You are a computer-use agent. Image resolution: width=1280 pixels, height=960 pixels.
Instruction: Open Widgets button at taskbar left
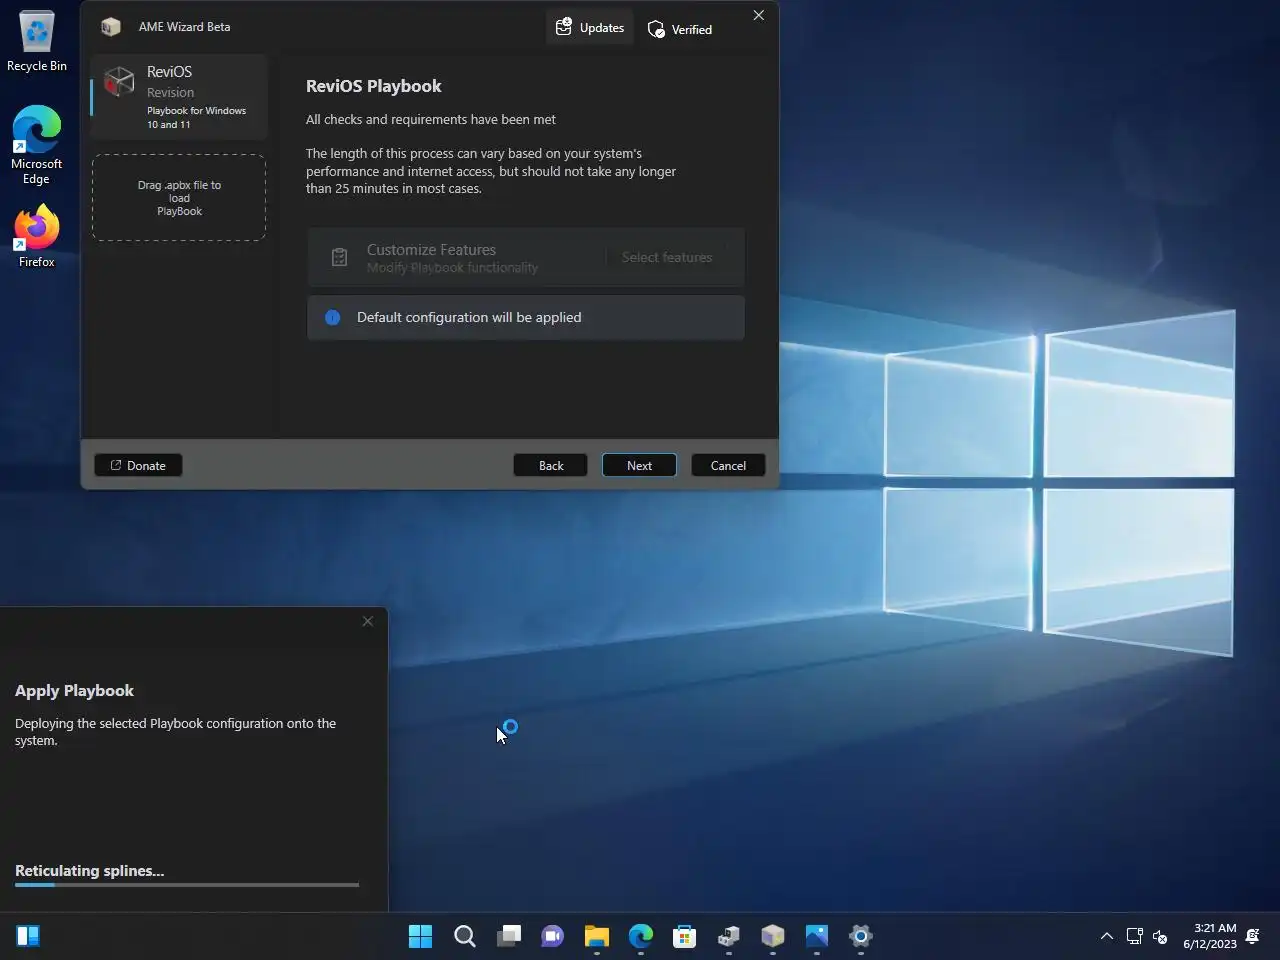28,936
